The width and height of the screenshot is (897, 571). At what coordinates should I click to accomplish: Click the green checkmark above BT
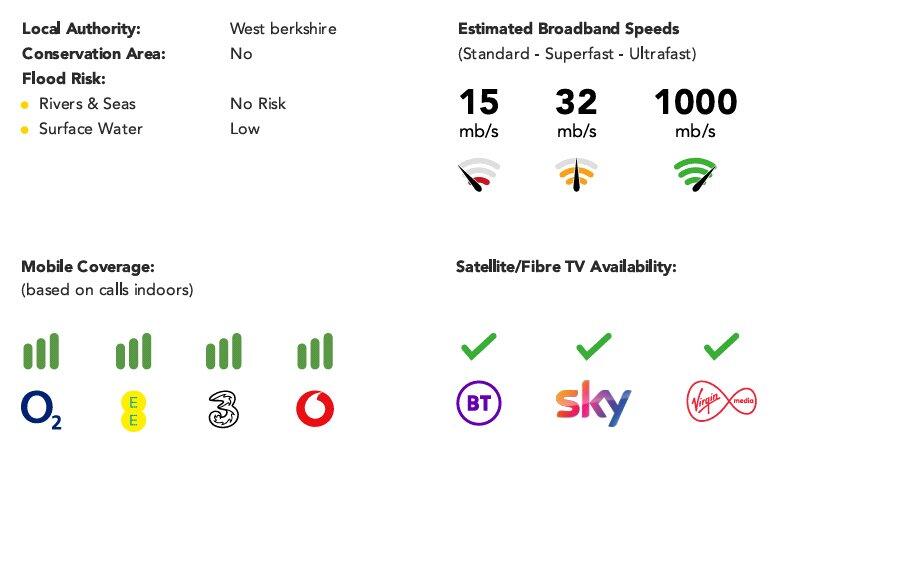[478, 347]
